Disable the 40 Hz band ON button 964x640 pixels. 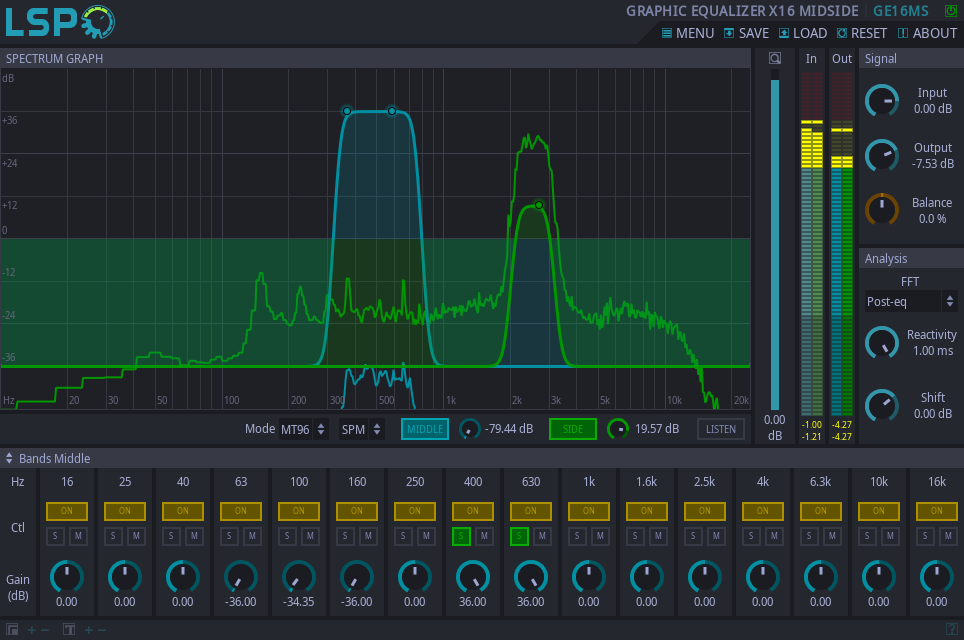pos(183,511)
